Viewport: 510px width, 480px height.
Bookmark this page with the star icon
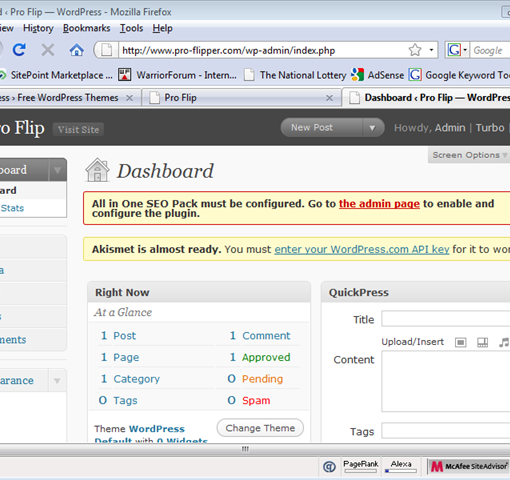coord(415,50)
